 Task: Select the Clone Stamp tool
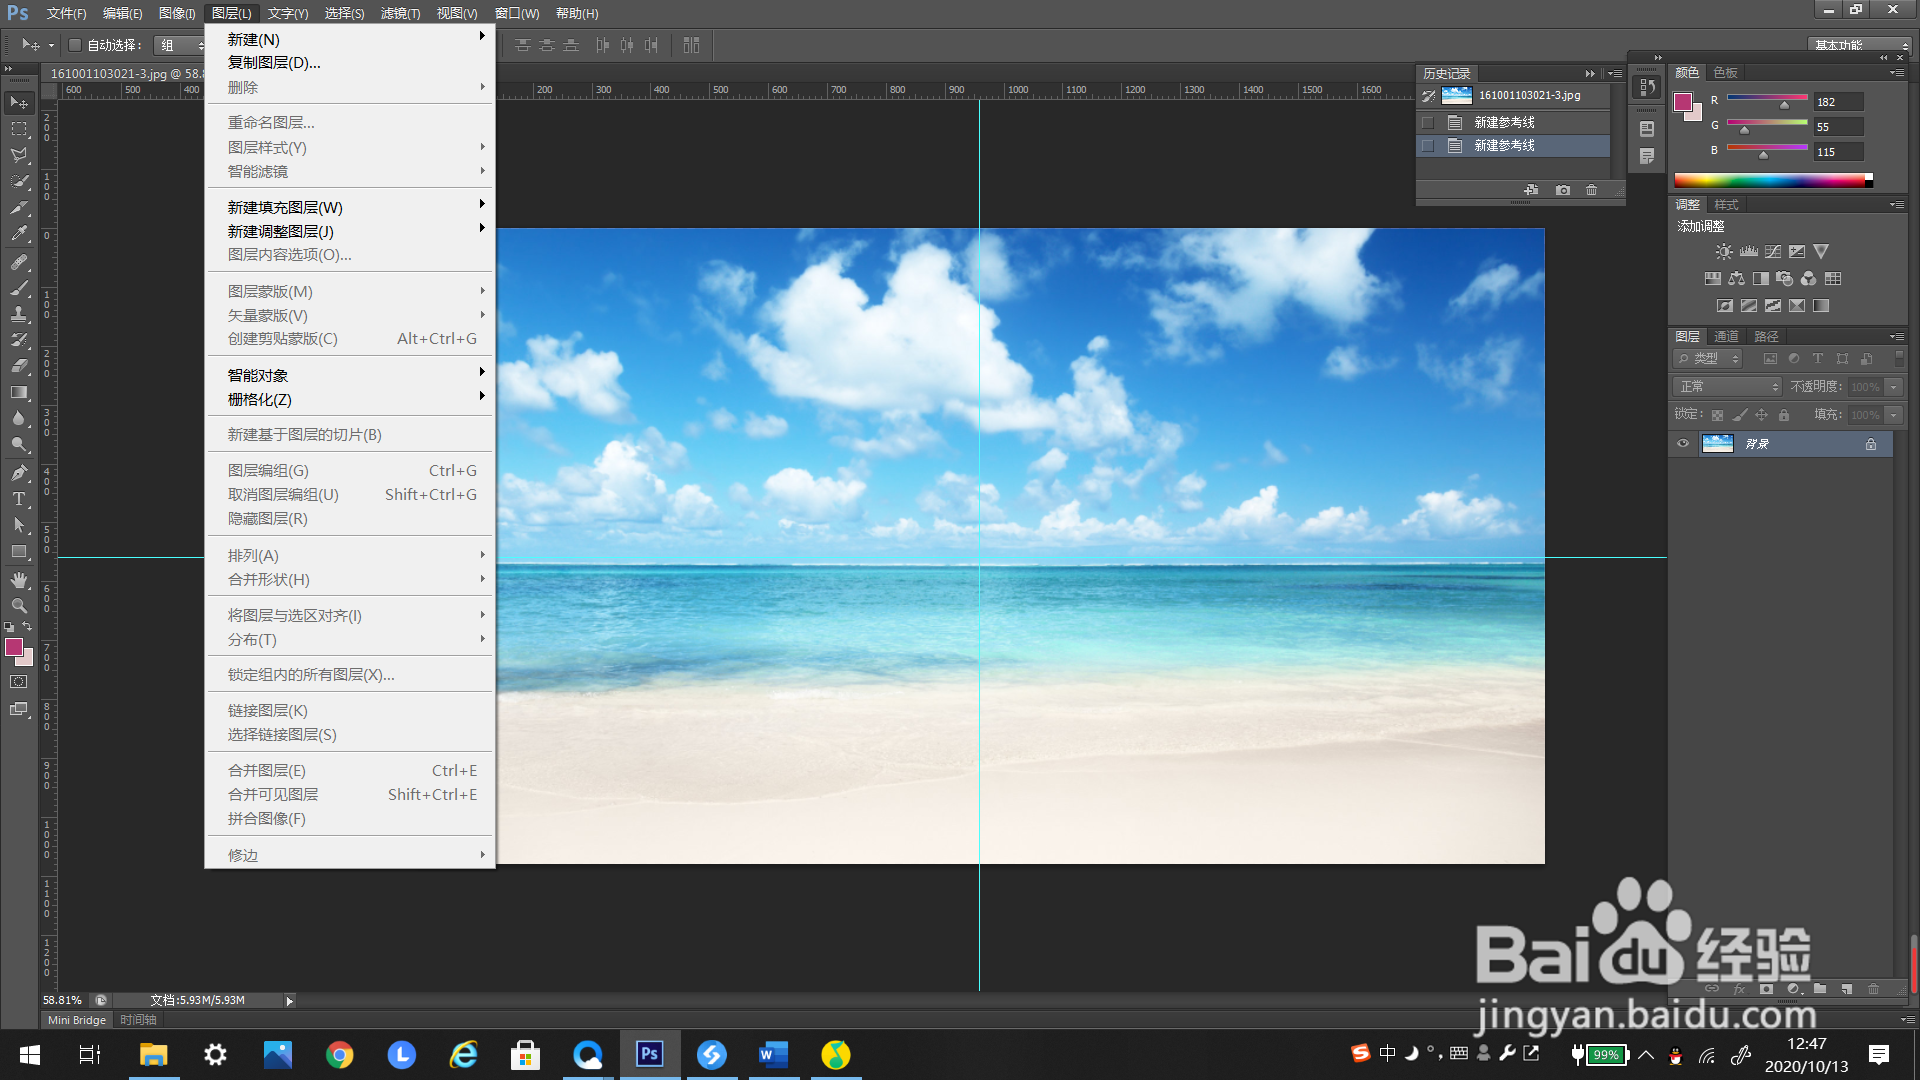19,314
